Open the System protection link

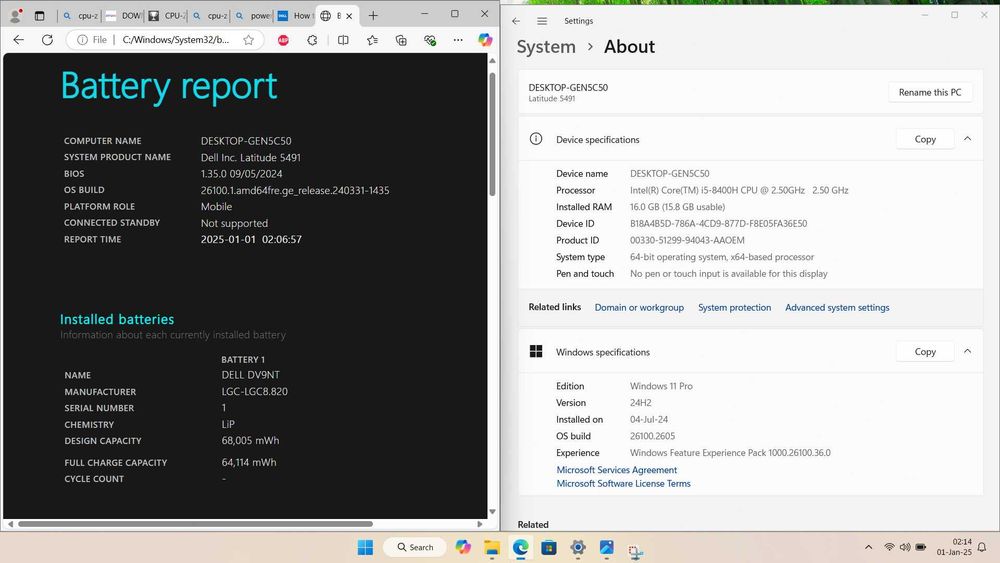click(734, 307)
